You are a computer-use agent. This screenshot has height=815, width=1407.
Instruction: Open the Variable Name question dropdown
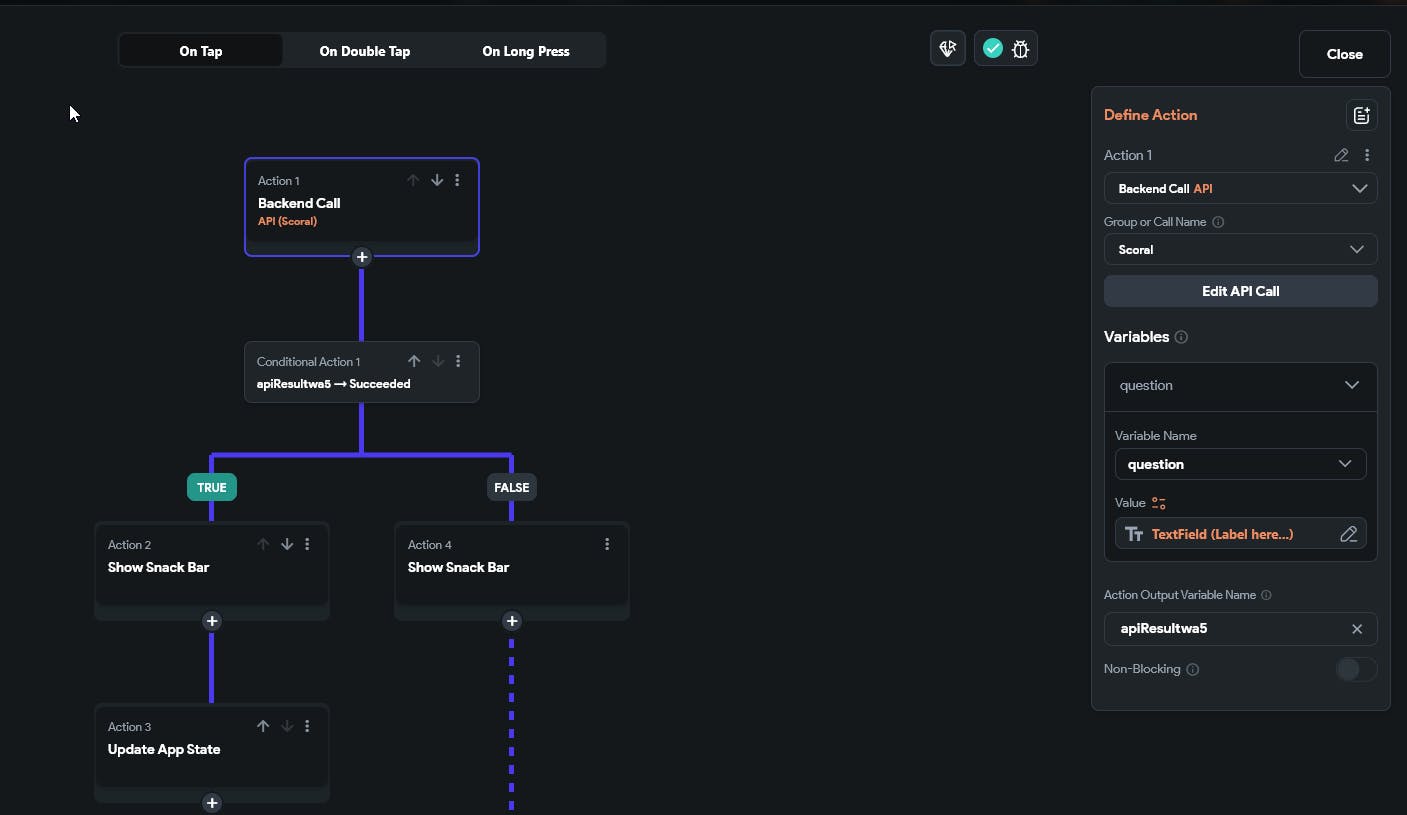tap(1240, 464)
